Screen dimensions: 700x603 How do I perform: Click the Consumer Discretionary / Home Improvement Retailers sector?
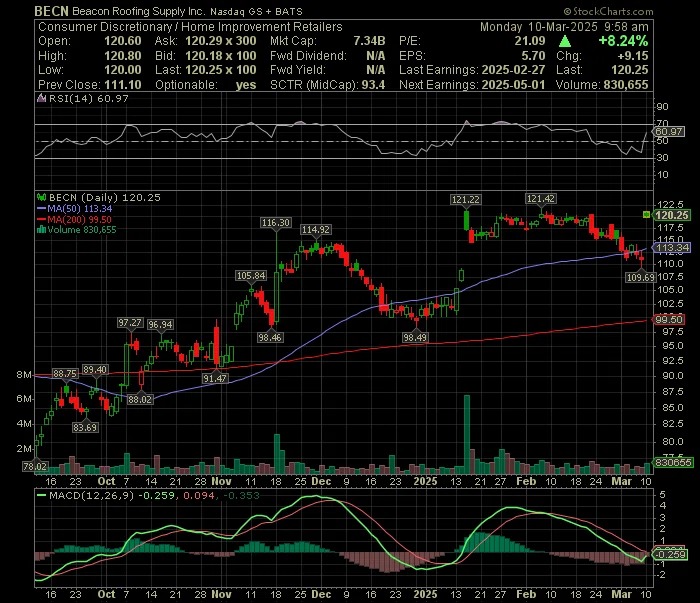[x=190, y=27]
